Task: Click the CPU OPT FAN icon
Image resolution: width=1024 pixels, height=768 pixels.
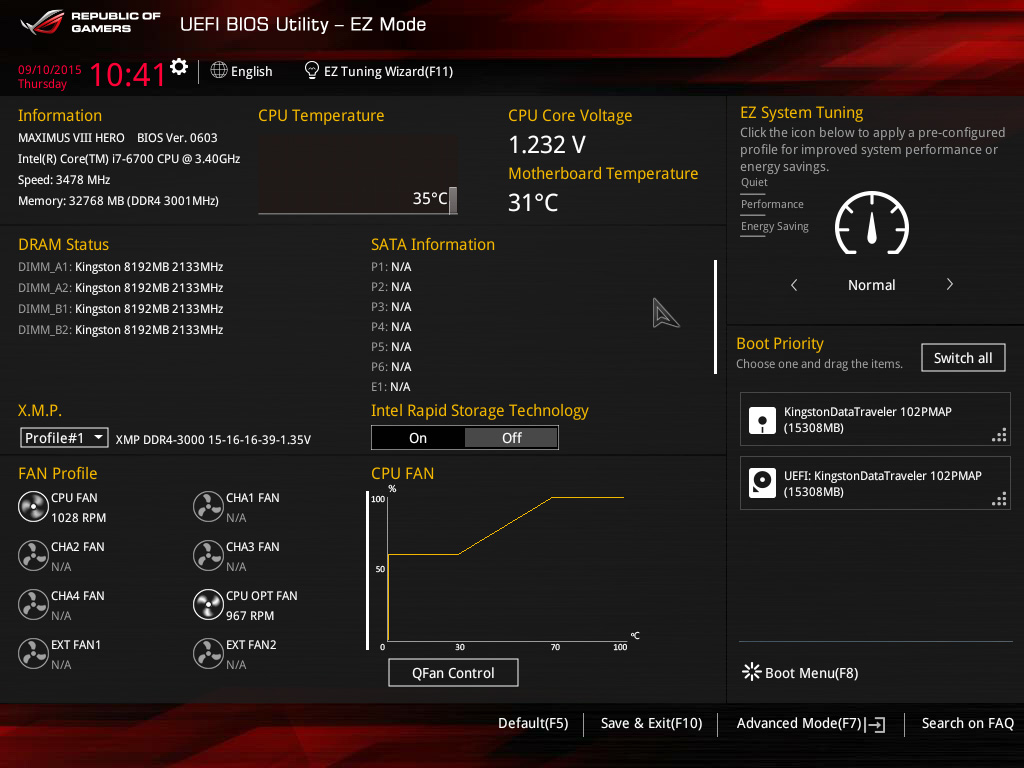Action: click(208, 605)
